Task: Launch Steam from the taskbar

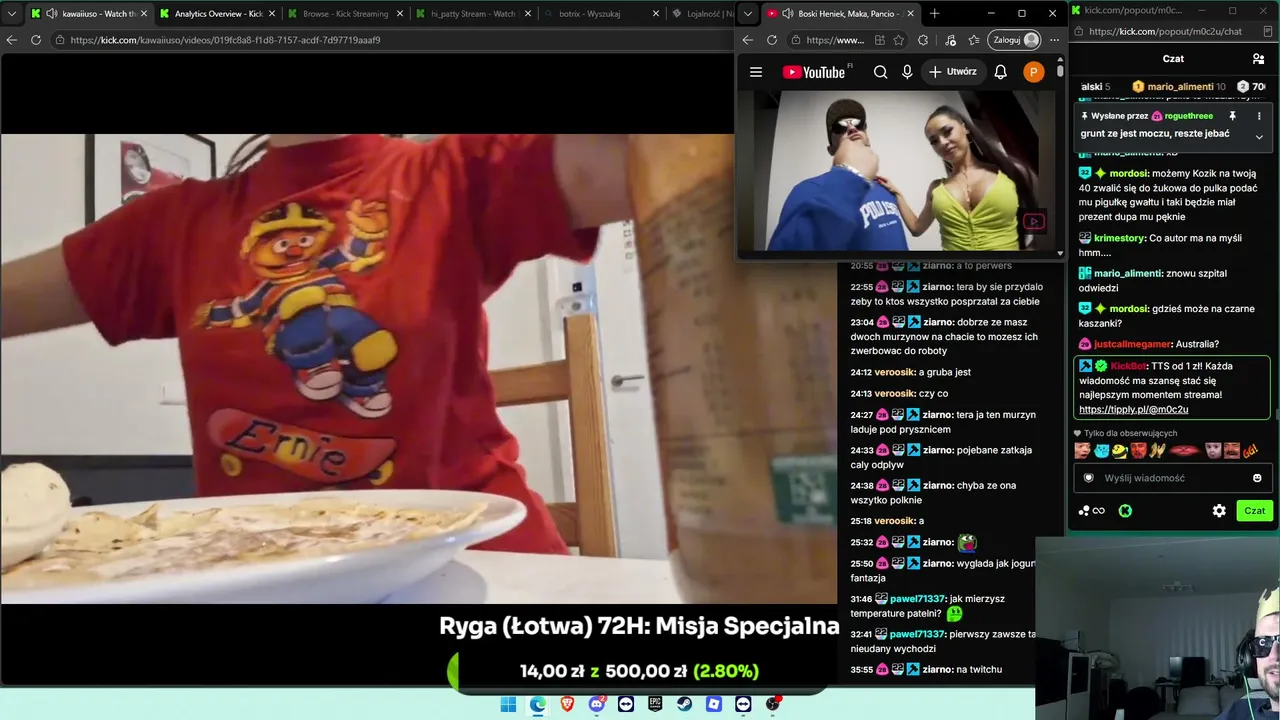Action: tap(684, 704)
